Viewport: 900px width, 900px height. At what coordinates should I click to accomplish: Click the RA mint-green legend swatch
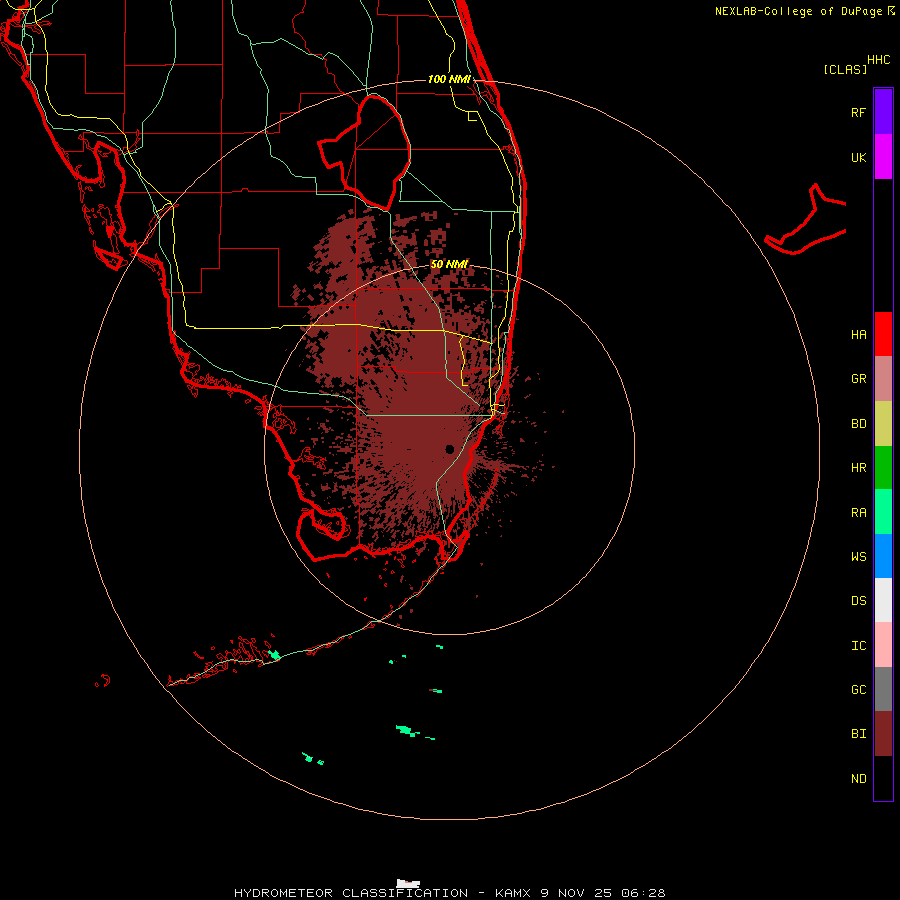click(x=883, y=512)
